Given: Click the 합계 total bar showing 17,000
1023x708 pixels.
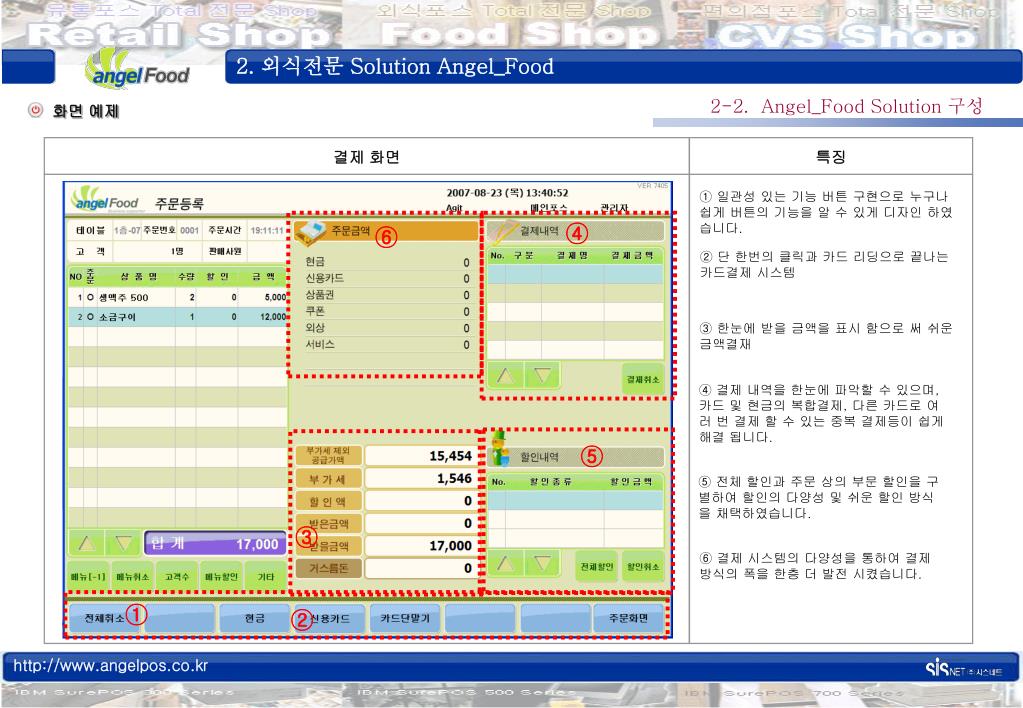Looking at the screenshot, I should (x=215, y=544).
